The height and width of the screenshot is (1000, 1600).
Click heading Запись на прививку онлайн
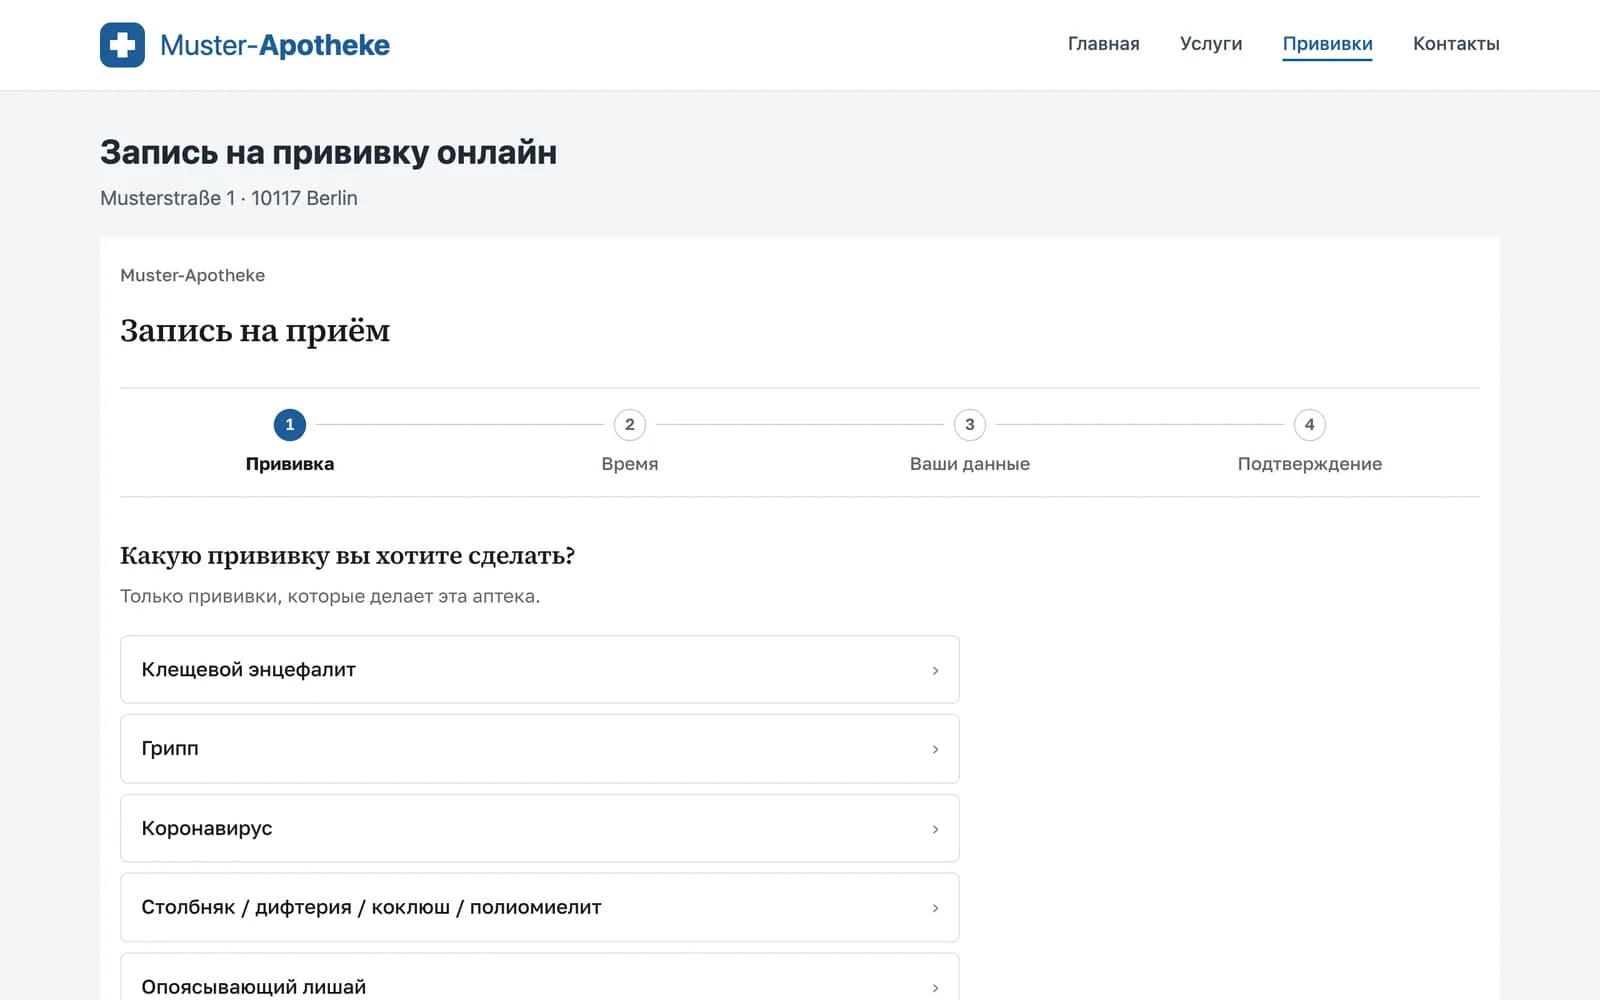pyautogui.click(x=328, y=152)
